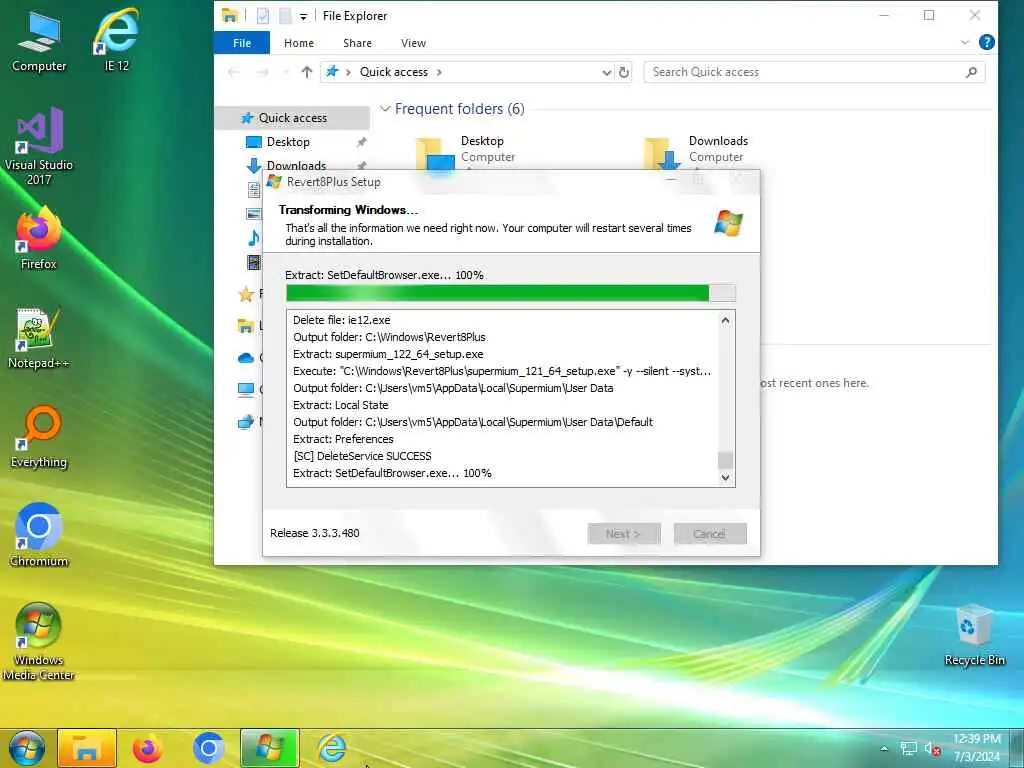The image size is (1024, 768).
Task: Switch to Home ribbon tab
Action: pyautogui.click(x=298, y=43)
